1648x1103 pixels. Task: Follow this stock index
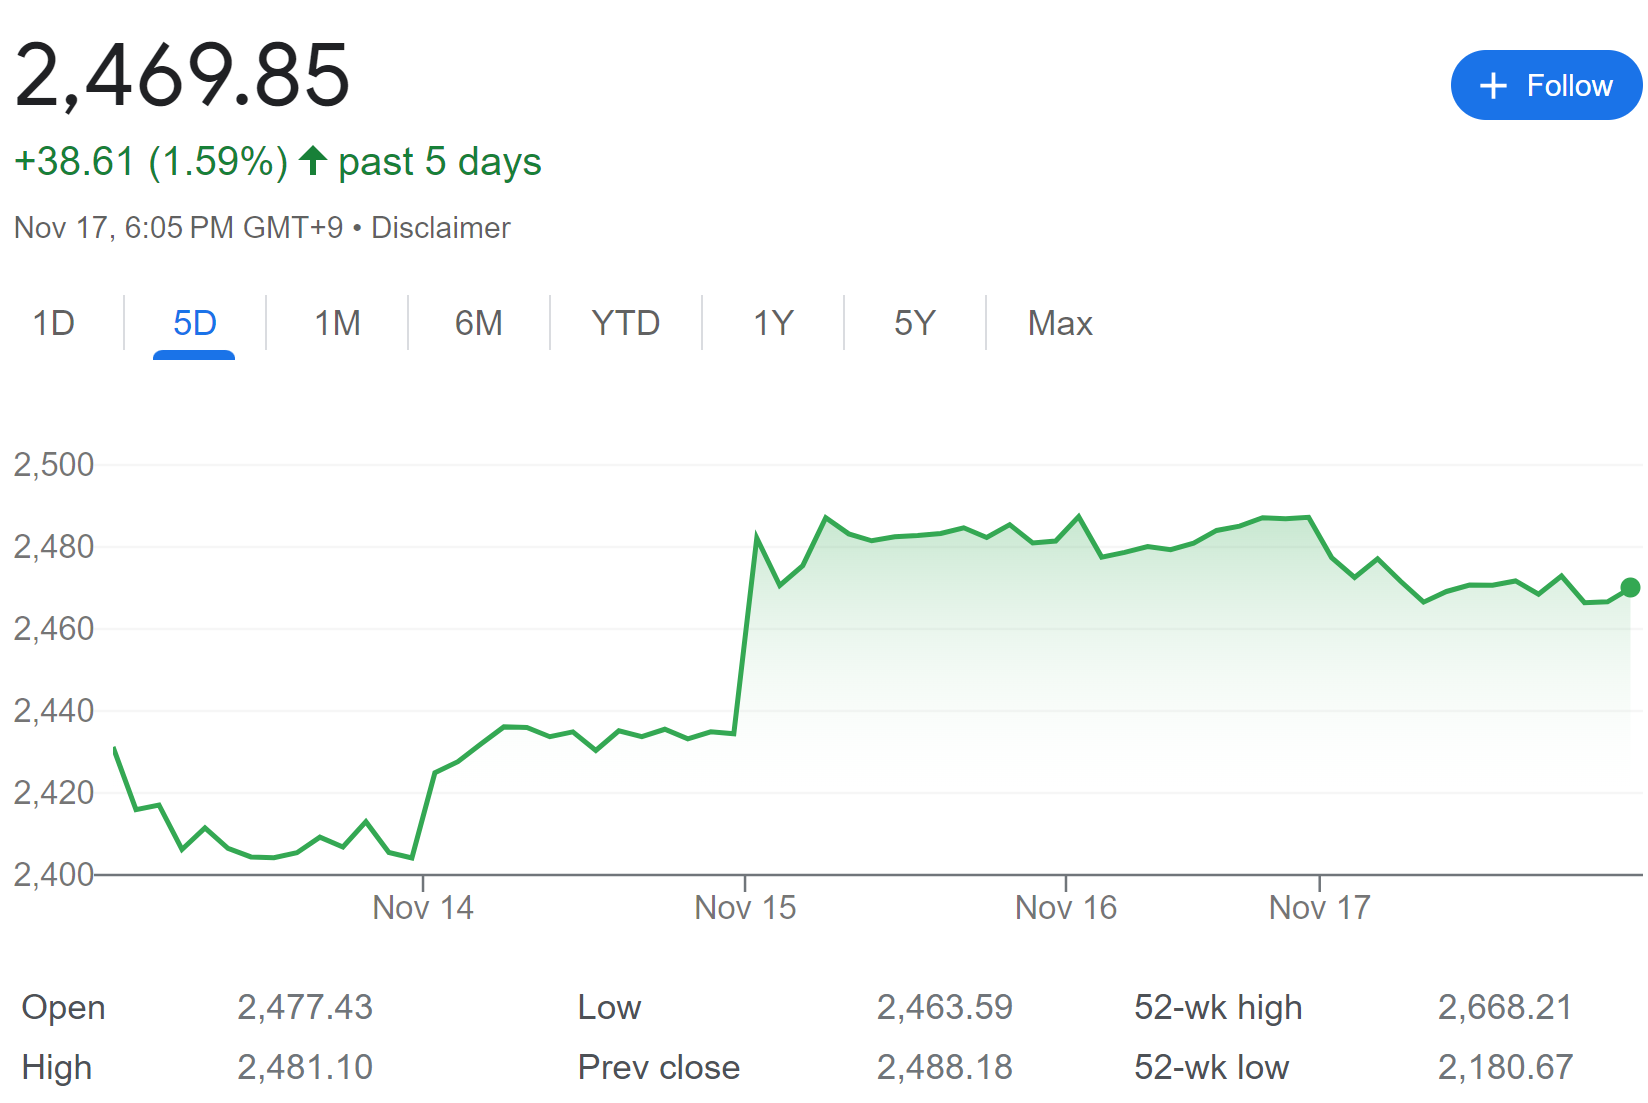click(1545, 86)
